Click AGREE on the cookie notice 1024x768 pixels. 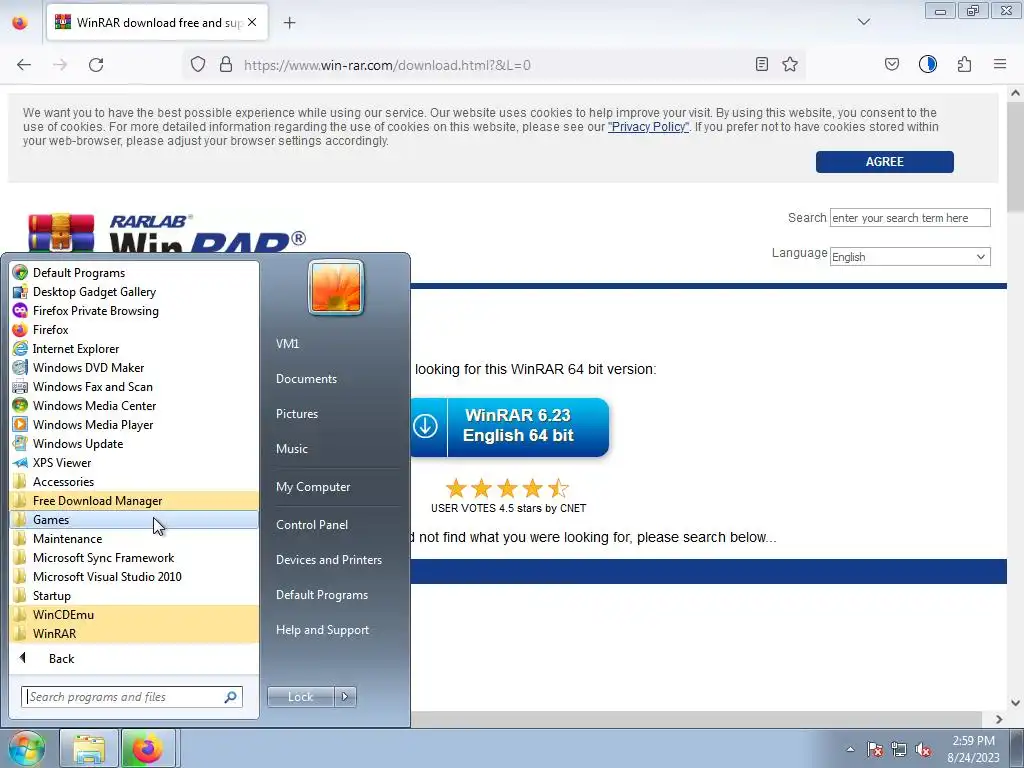[884, 162]
